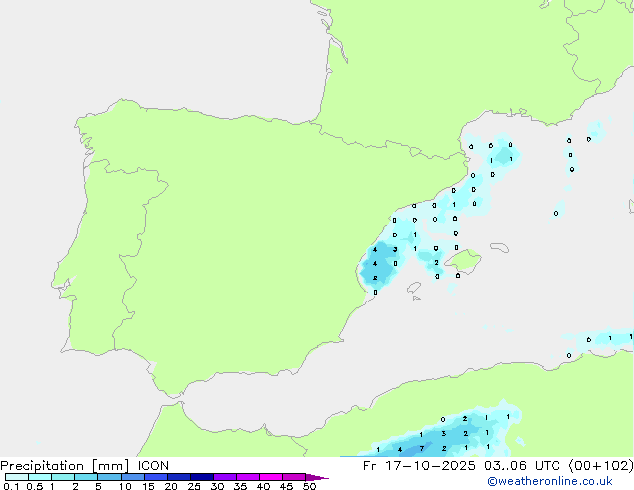This screenshot has width=634, height=490.
Task: Click the "7" precipitation value over Algeria
Action: point(422,448)
